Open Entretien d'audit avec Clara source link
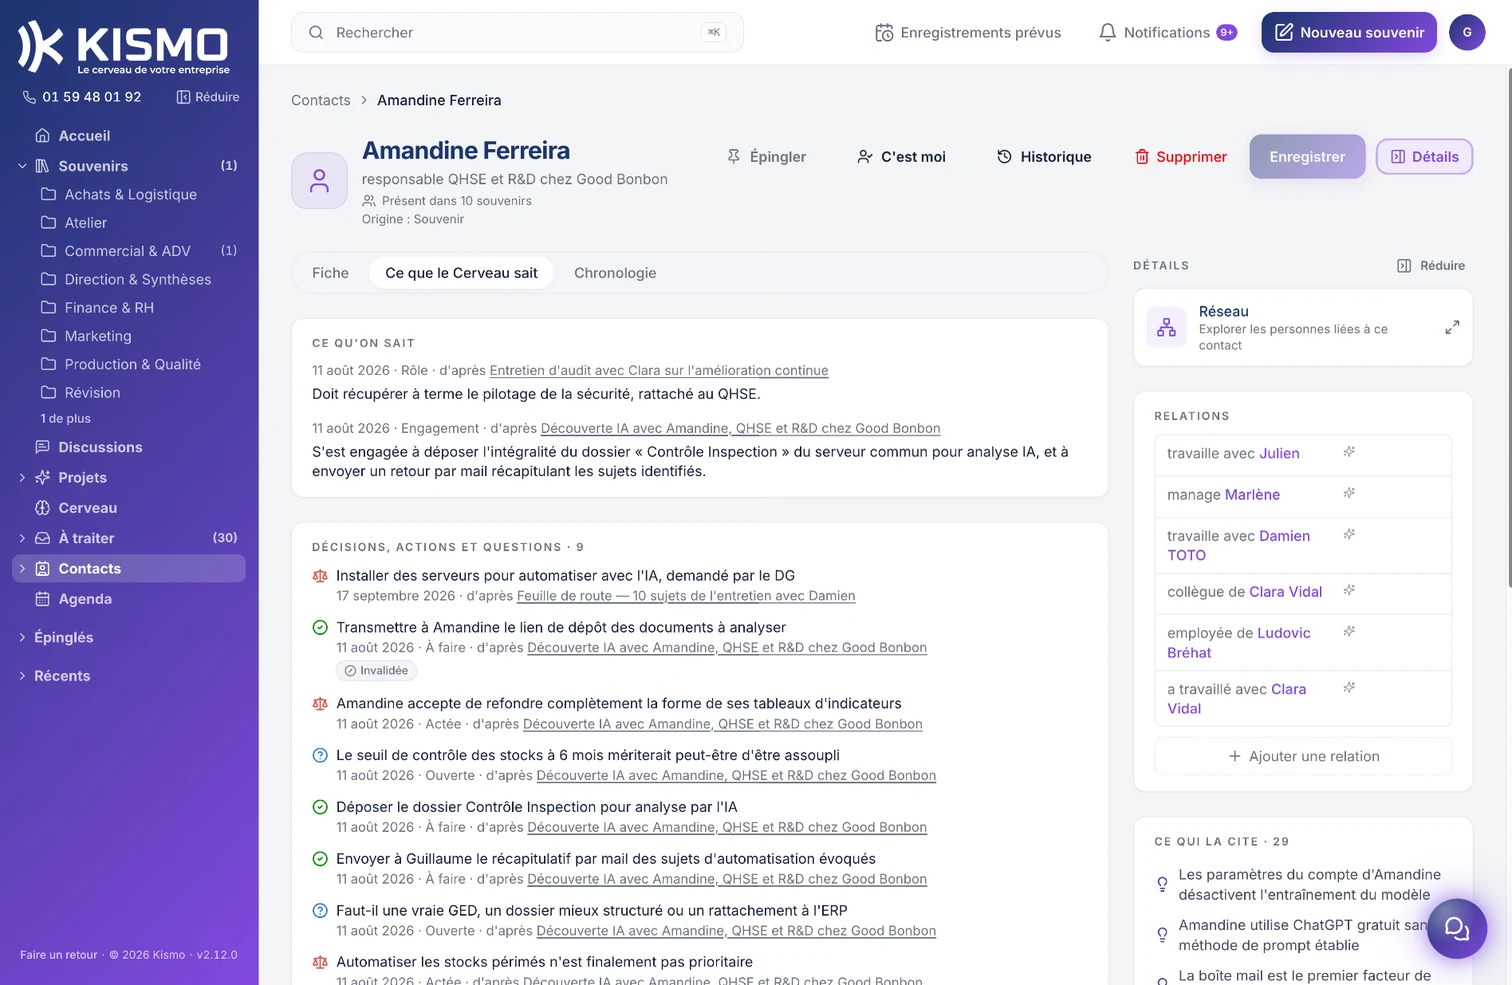 point(659,370)
